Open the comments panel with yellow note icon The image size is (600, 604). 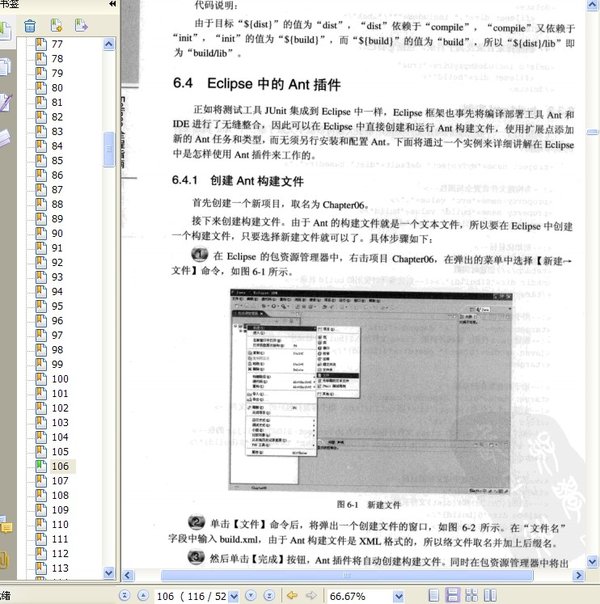point(6,526)
